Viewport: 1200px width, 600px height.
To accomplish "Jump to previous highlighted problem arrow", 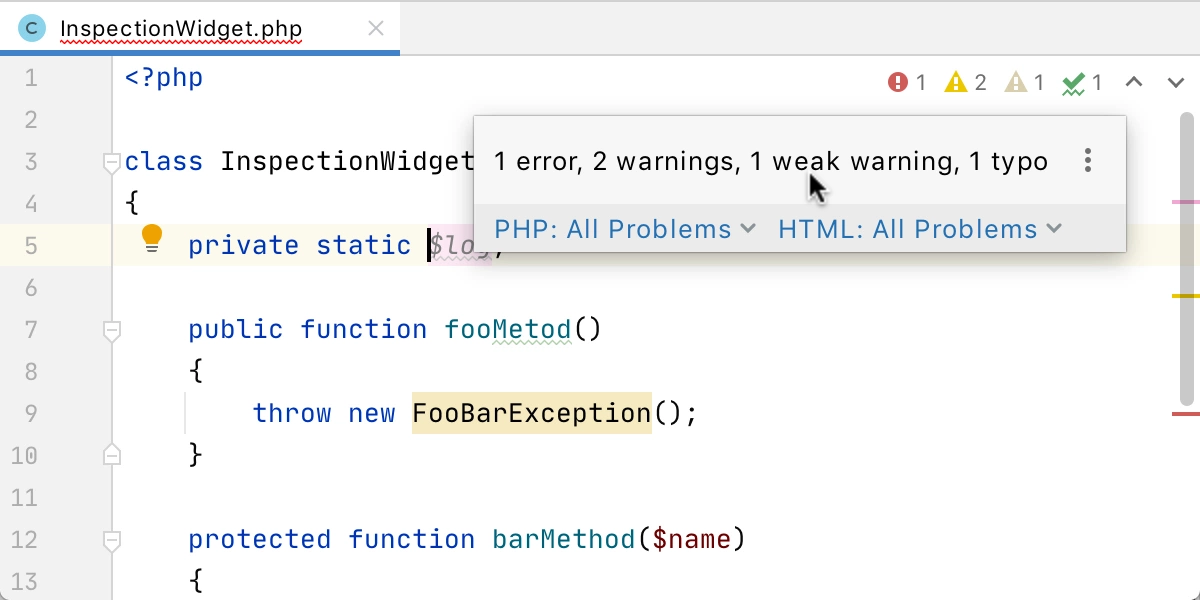I will (x=1134, y=82).
